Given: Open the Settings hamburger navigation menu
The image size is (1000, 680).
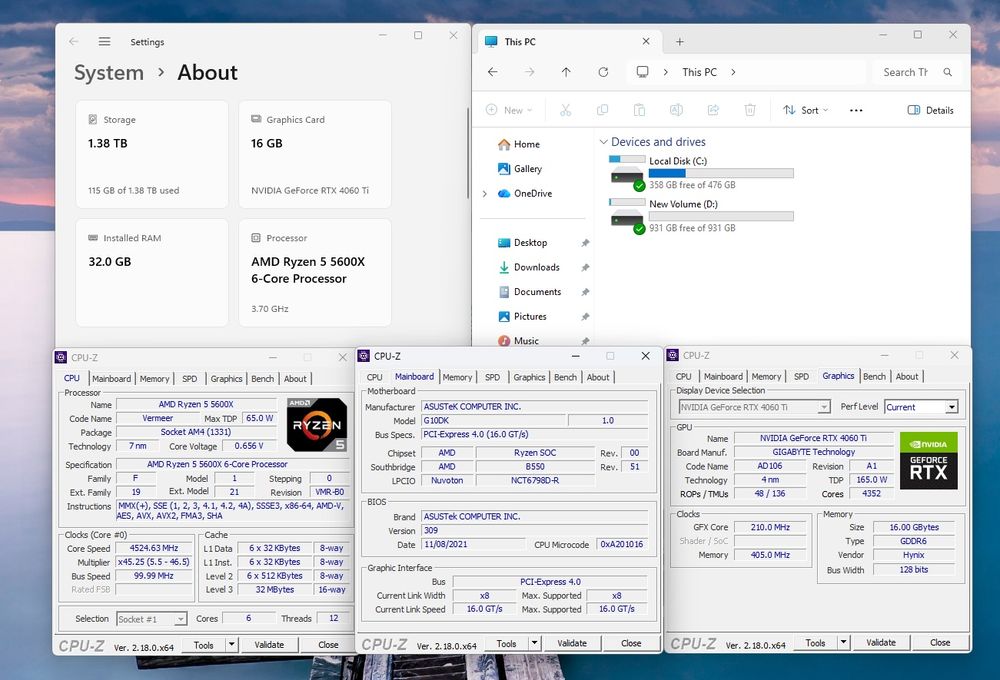Looking at the screenshot, I should click(105, 41).
